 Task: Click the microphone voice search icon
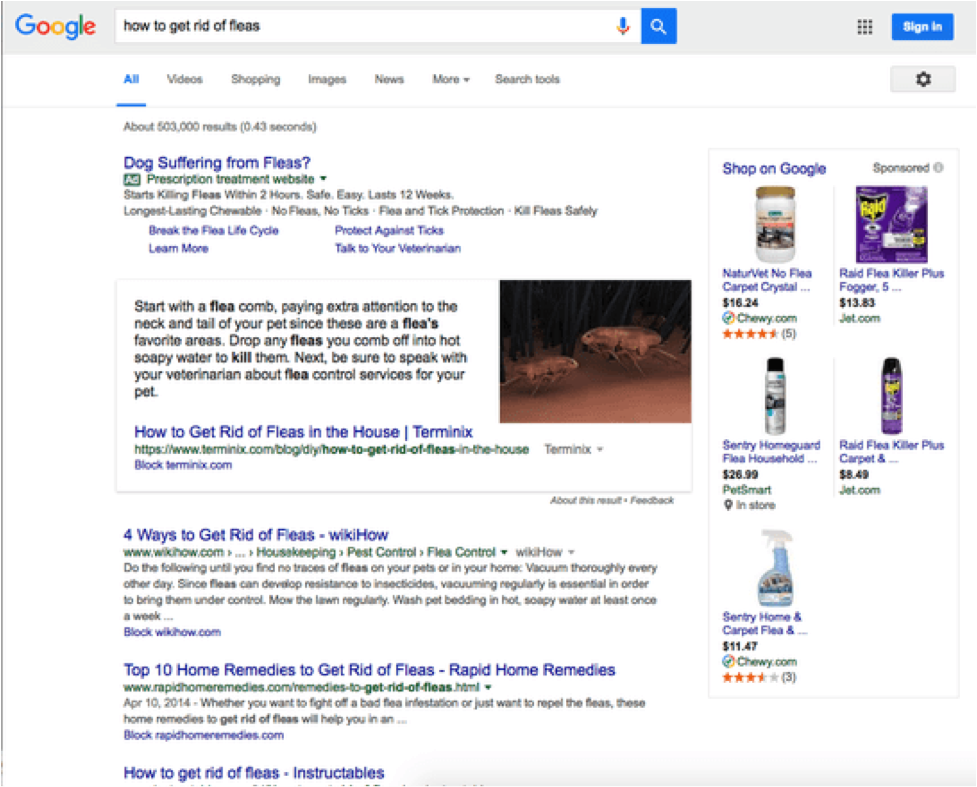coord(622,26)
